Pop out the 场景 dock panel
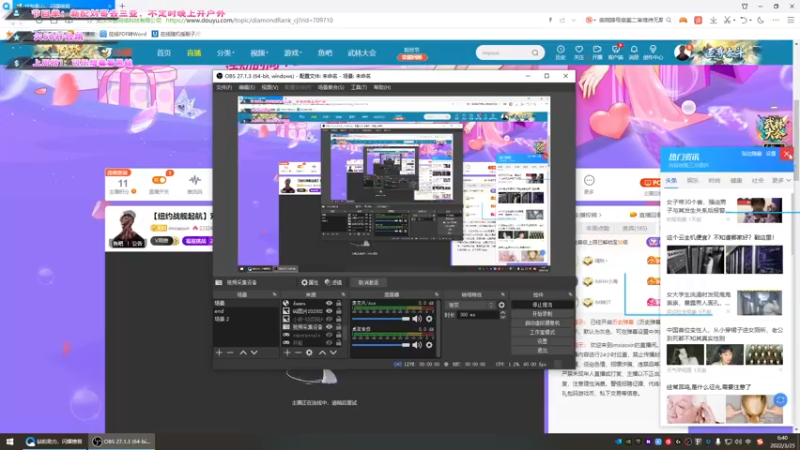 (274, 295)
